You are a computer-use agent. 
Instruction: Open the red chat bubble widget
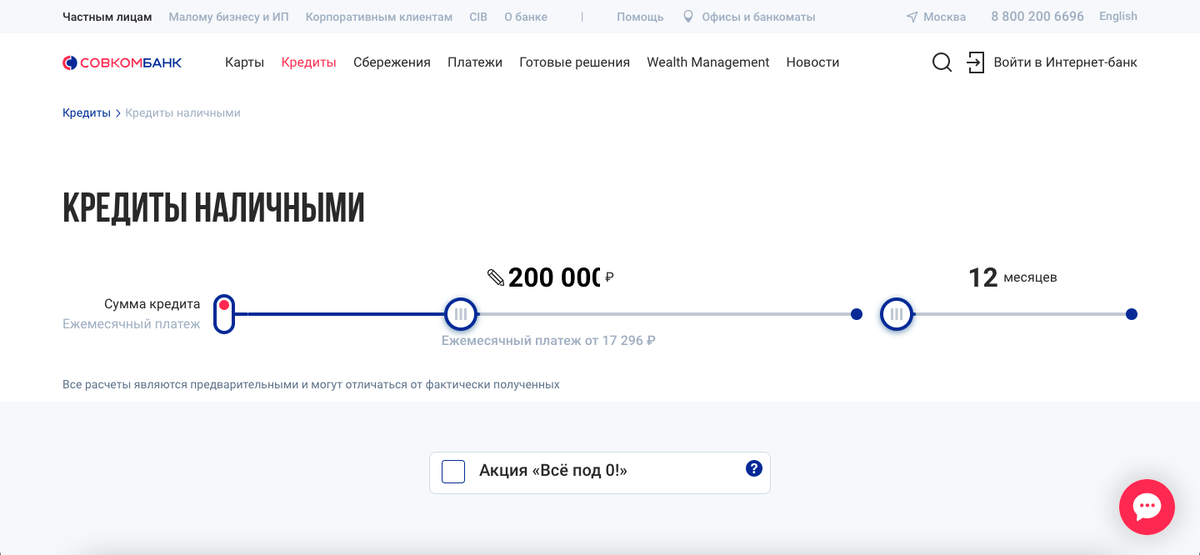[x=1145, y=508]
